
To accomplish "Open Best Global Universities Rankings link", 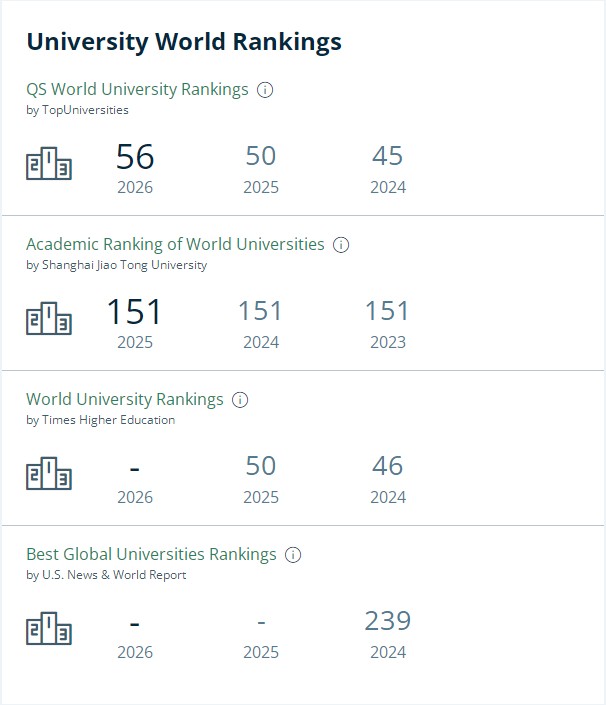I will (151, 554).
